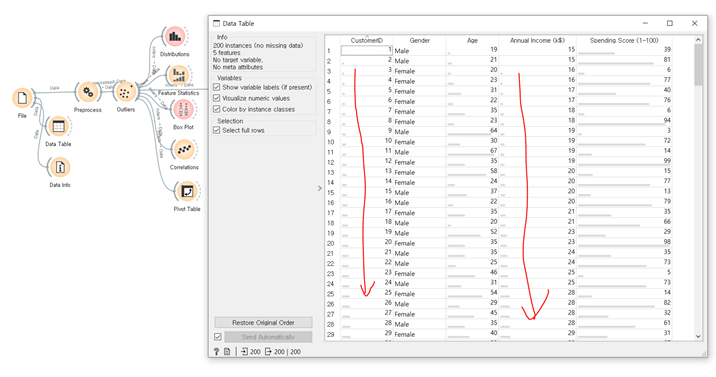Viewport: 716px width, 377px height.
Task: Click Age cell 67 in row 11
Action: [x=472, y=152]
